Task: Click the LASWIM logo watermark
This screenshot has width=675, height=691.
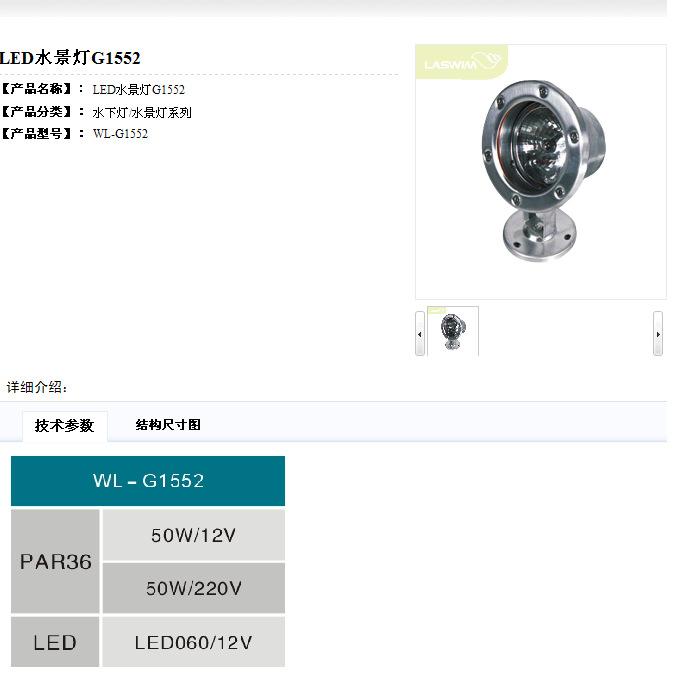Action: (x=462, y=62)
